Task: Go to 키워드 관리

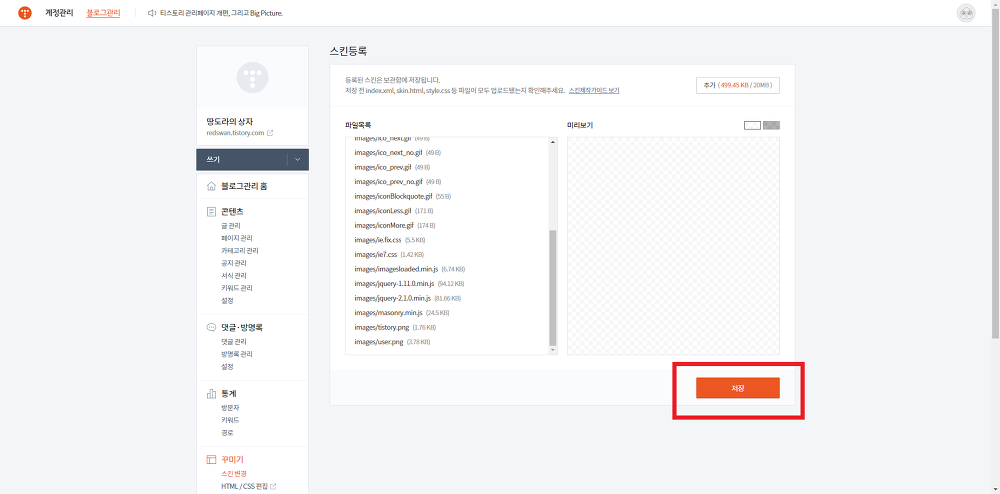Action: tap(236, 288)
